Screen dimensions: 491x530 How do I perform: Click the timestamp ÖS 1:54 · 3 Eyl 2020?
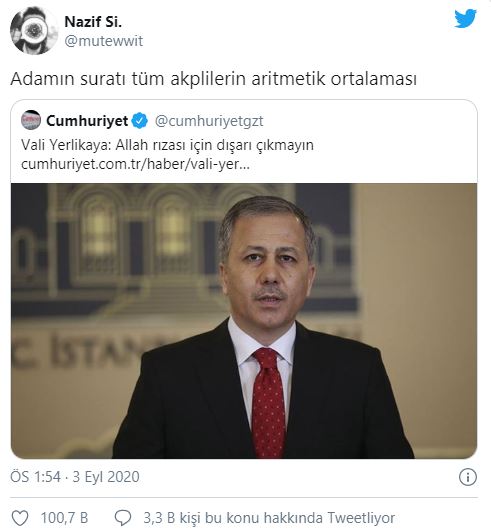click(x=75, y=477)
